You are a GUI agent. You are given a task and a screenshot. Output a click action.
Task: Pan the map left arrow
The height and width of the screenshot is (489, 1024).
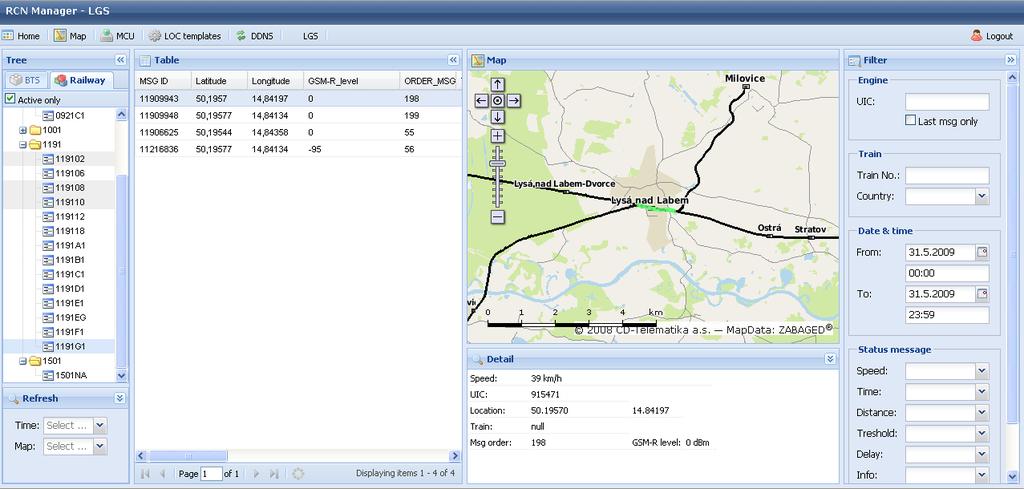pyautogui.click(x=481, y=101)
